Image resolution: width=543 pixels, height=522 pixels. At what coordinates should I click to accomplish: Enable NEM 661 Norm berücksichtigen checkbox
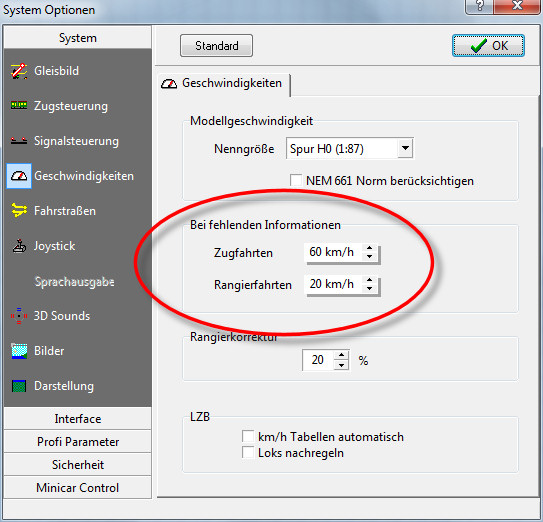click(x=296, y=180)
